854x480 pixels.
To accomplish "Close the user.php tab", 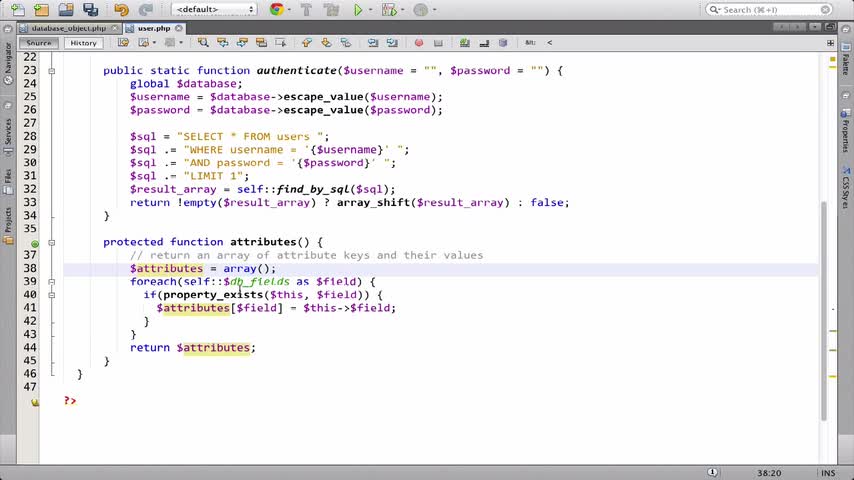I will pyautogui.click(x=179, y=28).
